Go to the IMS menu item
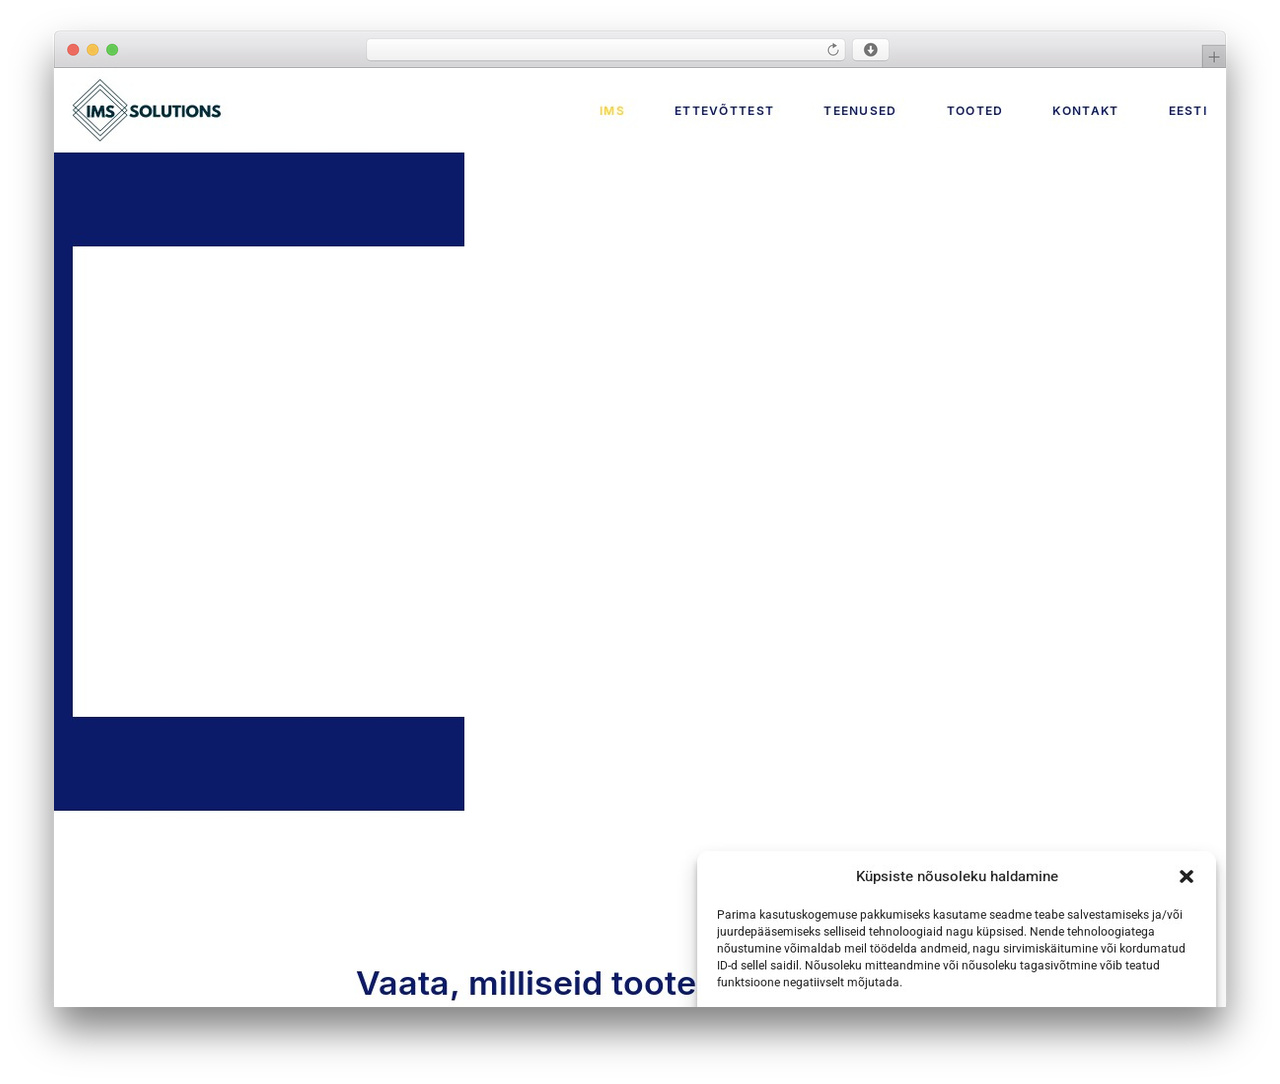Image resolution: width=1280 pixels, height=1084 pixels. (611, 111)
